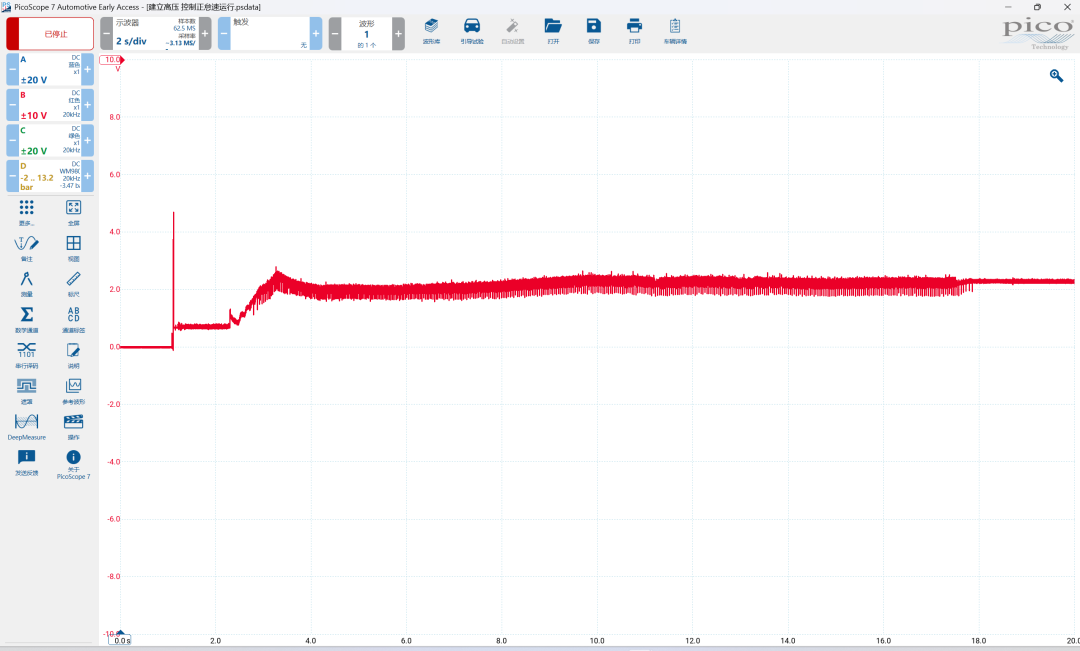The height and width of the screenshot is (651, 1080).
Task: Decrease Channel A range with minus button
Action: coord(12,70)
